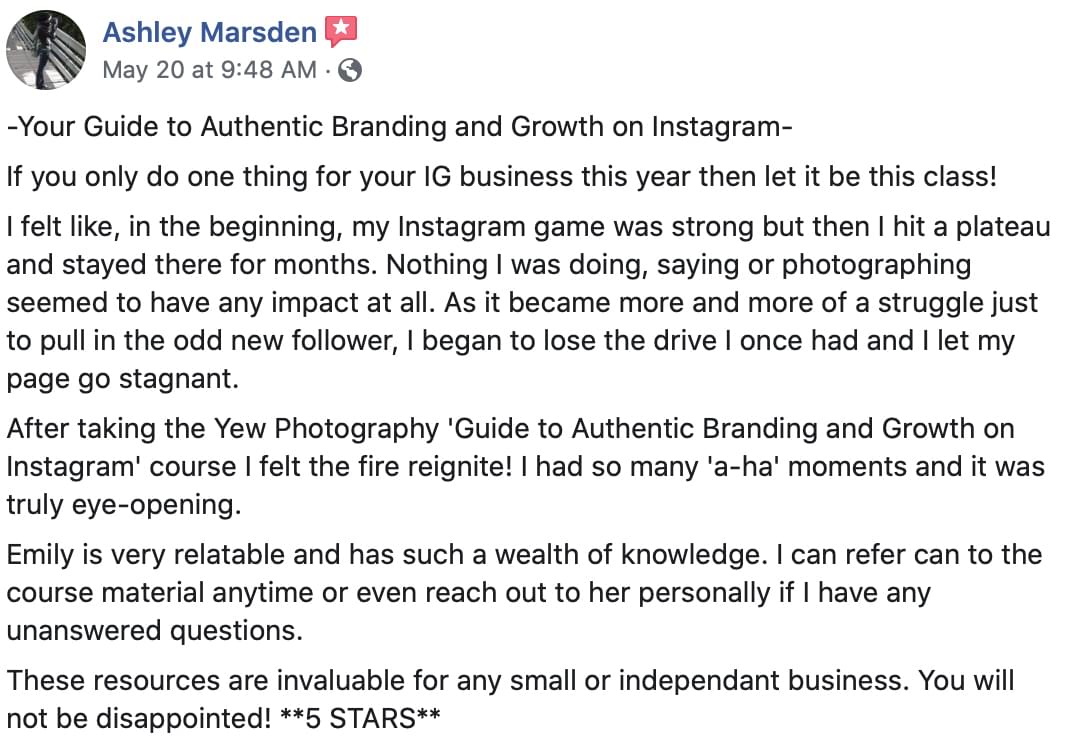
Task: Click the words 'Yew Photography' in the post
Action: [326, 429]
